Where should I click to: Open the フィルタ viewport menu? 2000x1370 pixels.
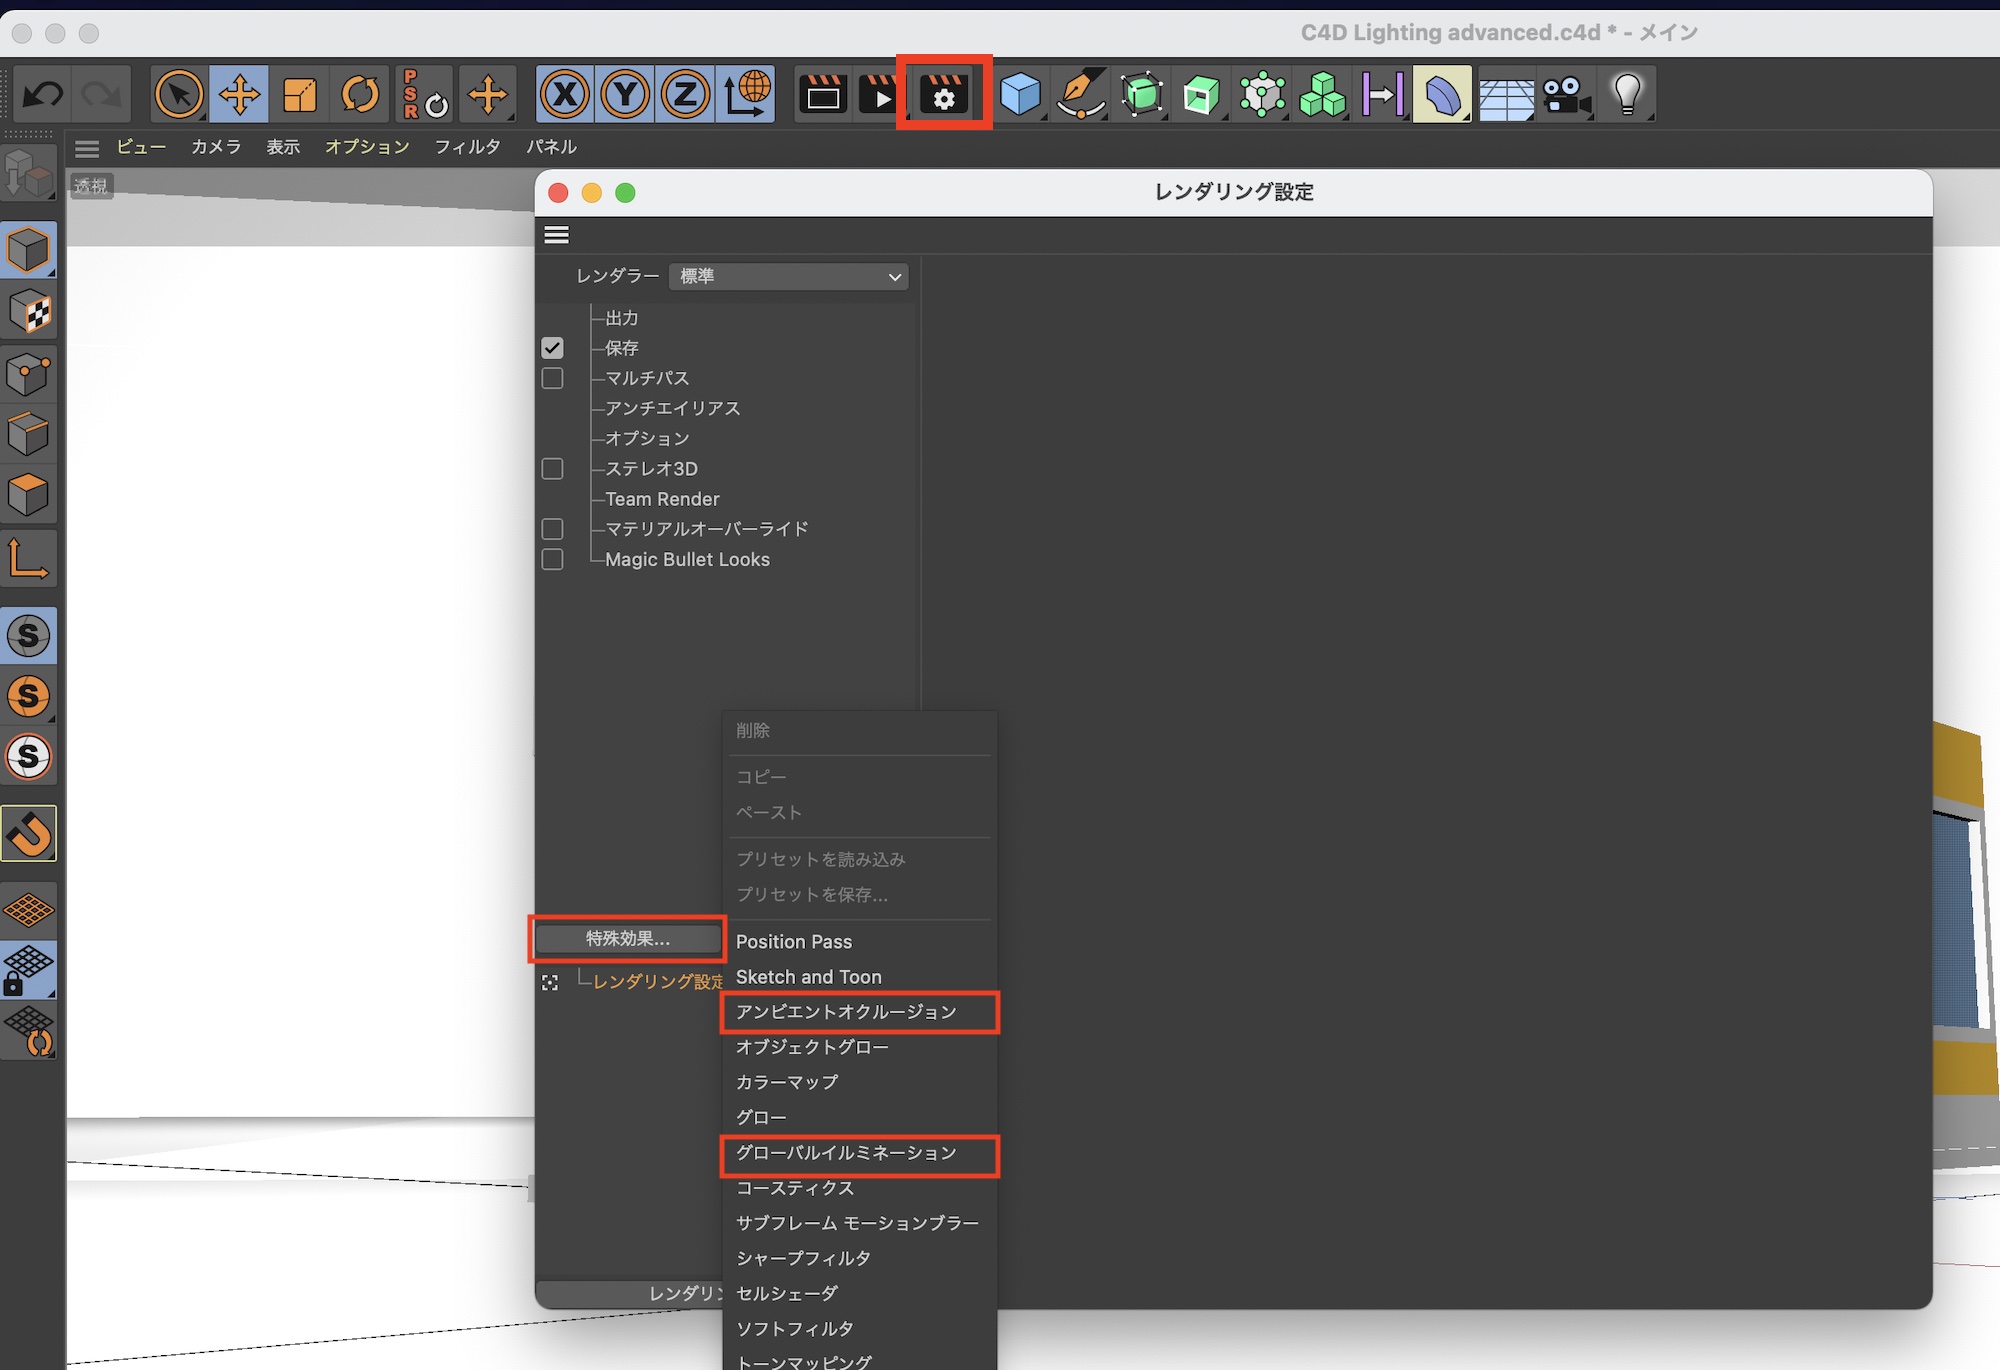coord(467,147)
